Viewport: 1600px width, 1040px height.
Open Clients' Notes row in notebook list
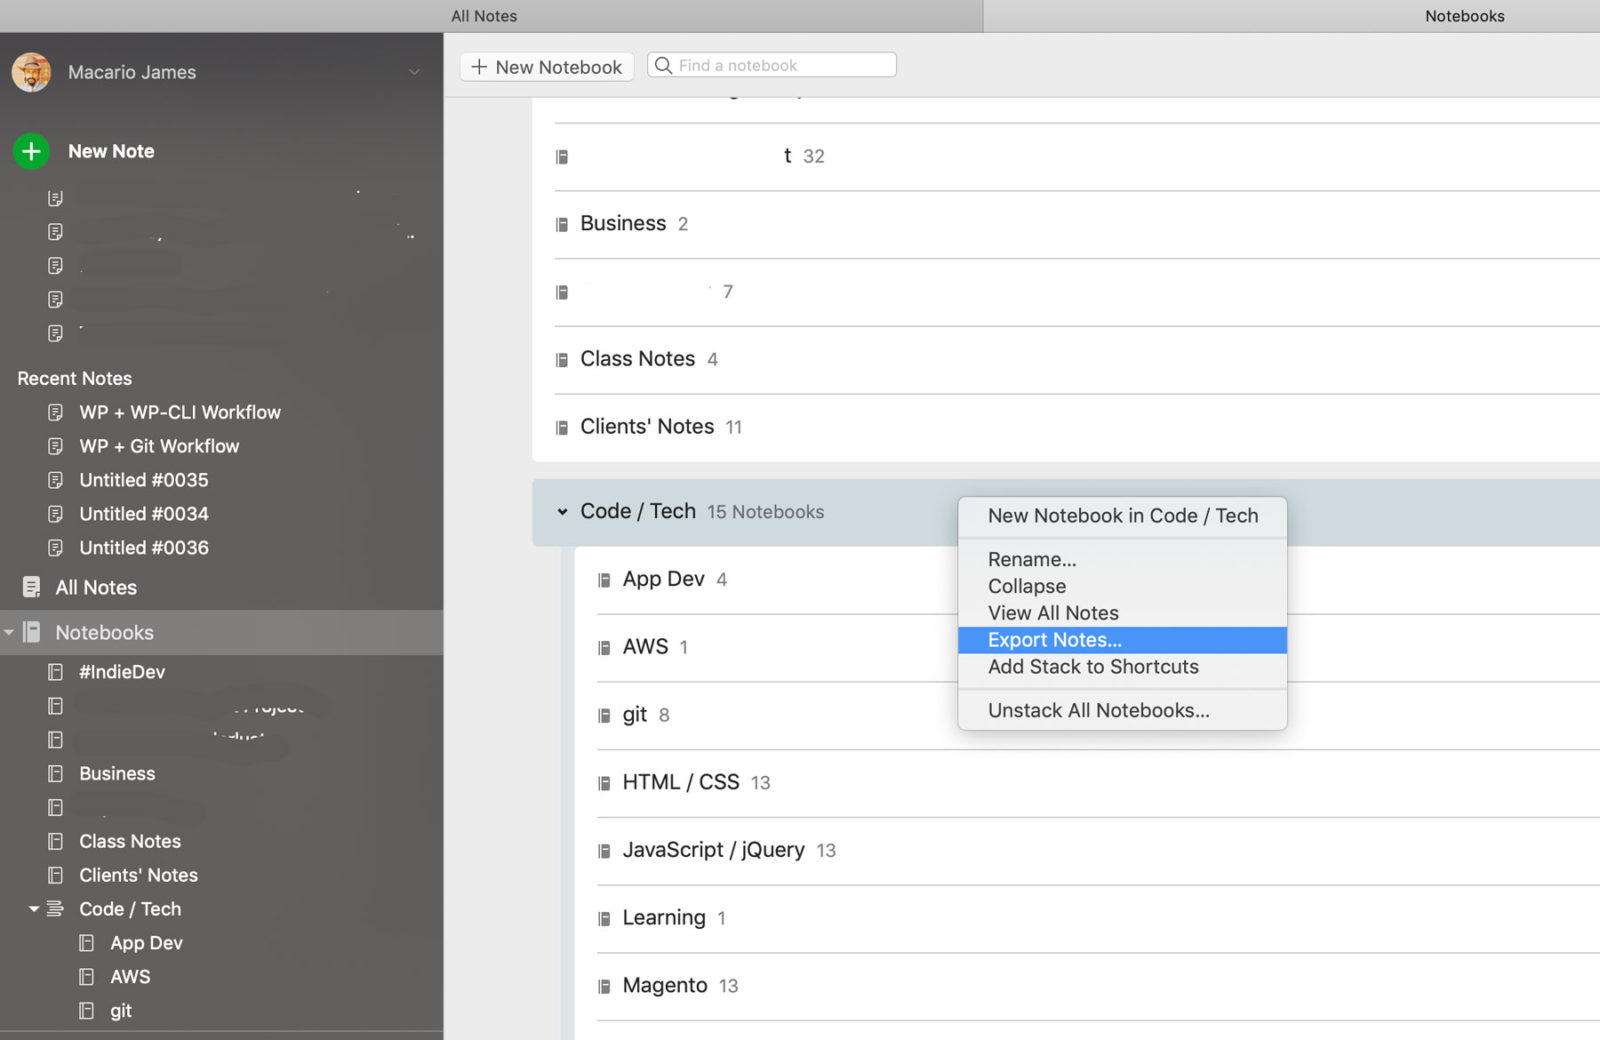click(1077, 427)
